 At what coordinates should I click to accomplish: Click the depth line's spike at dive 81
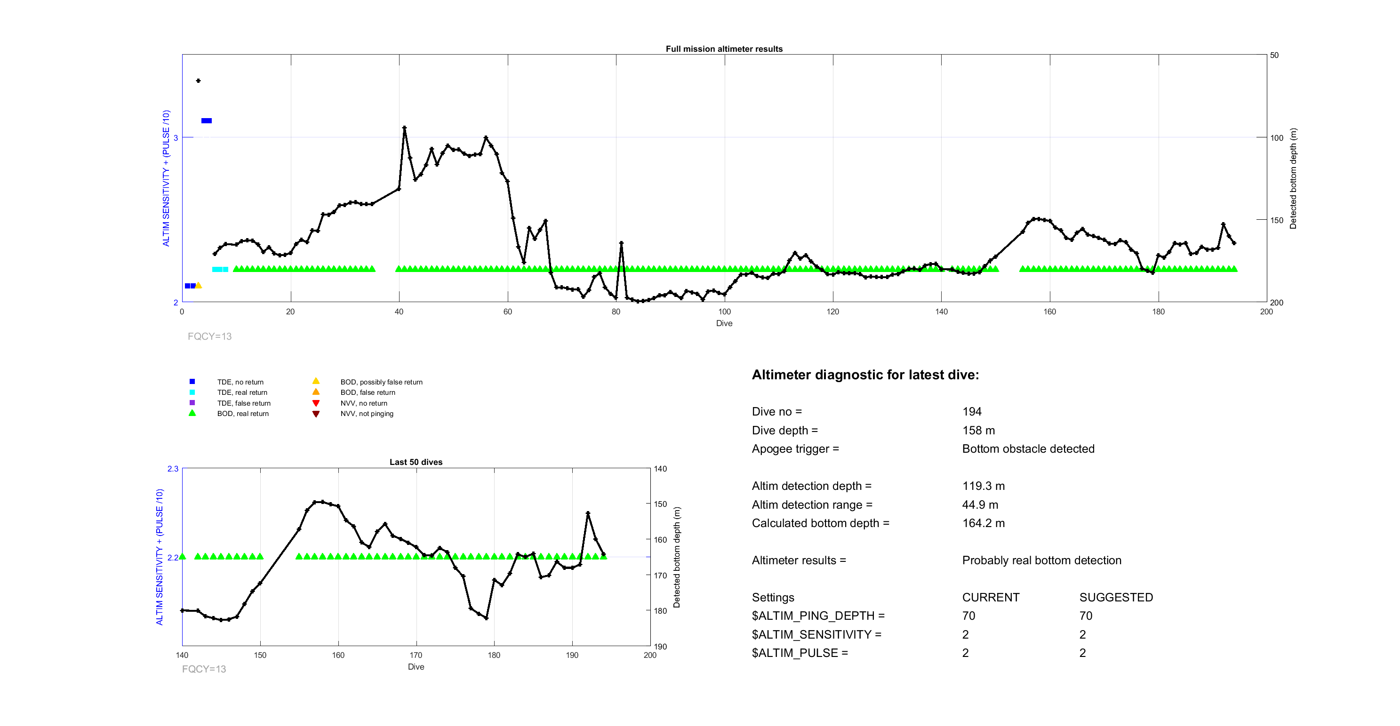point(621,243)
